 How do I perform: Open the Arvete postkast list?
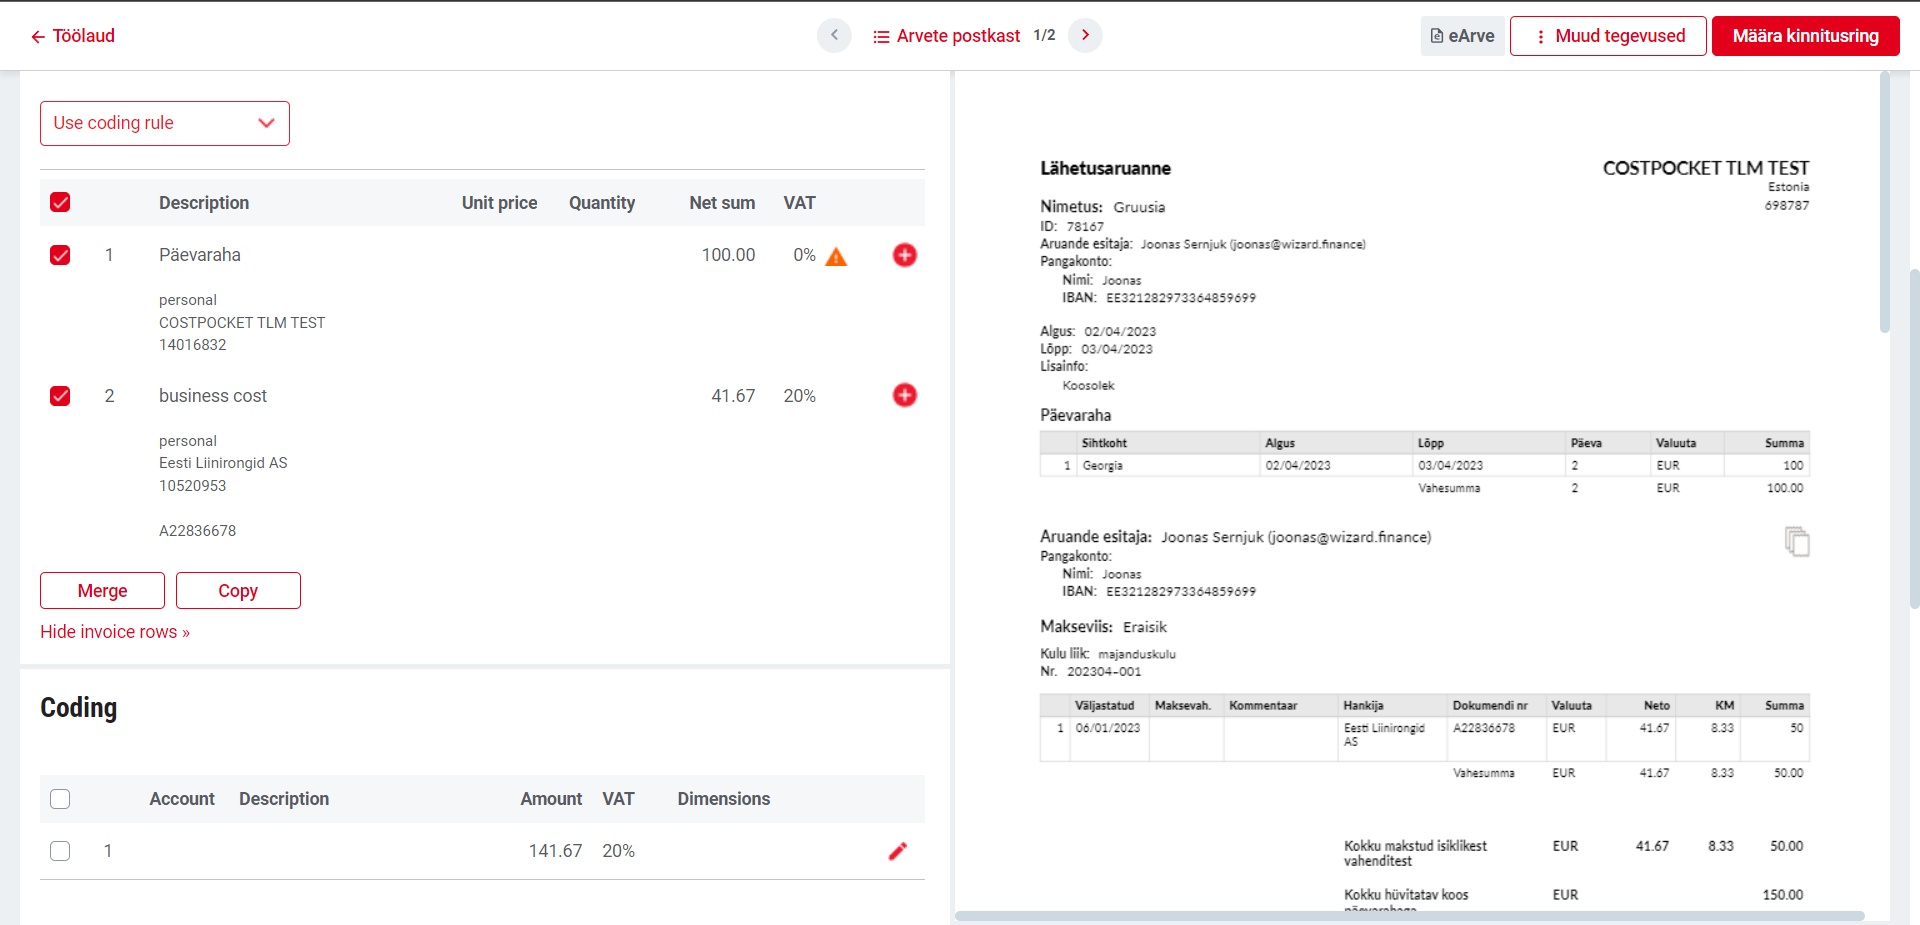[946, 36]
